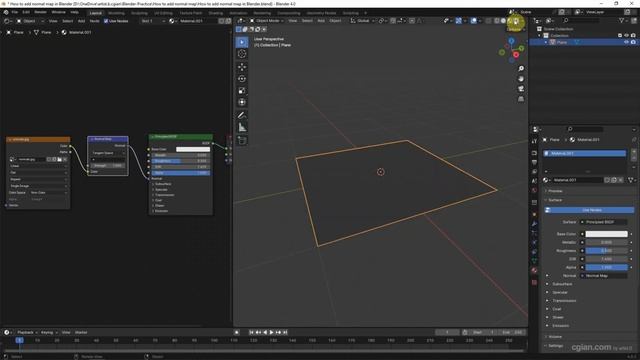Click the play animation button

[x=272, y=333]
